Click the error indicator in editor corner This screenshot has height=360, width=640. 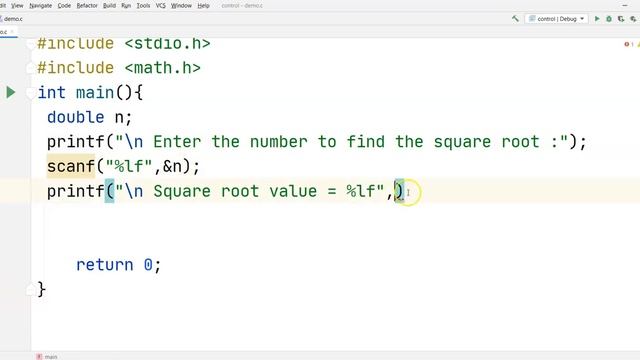click(x=628, y=44)
